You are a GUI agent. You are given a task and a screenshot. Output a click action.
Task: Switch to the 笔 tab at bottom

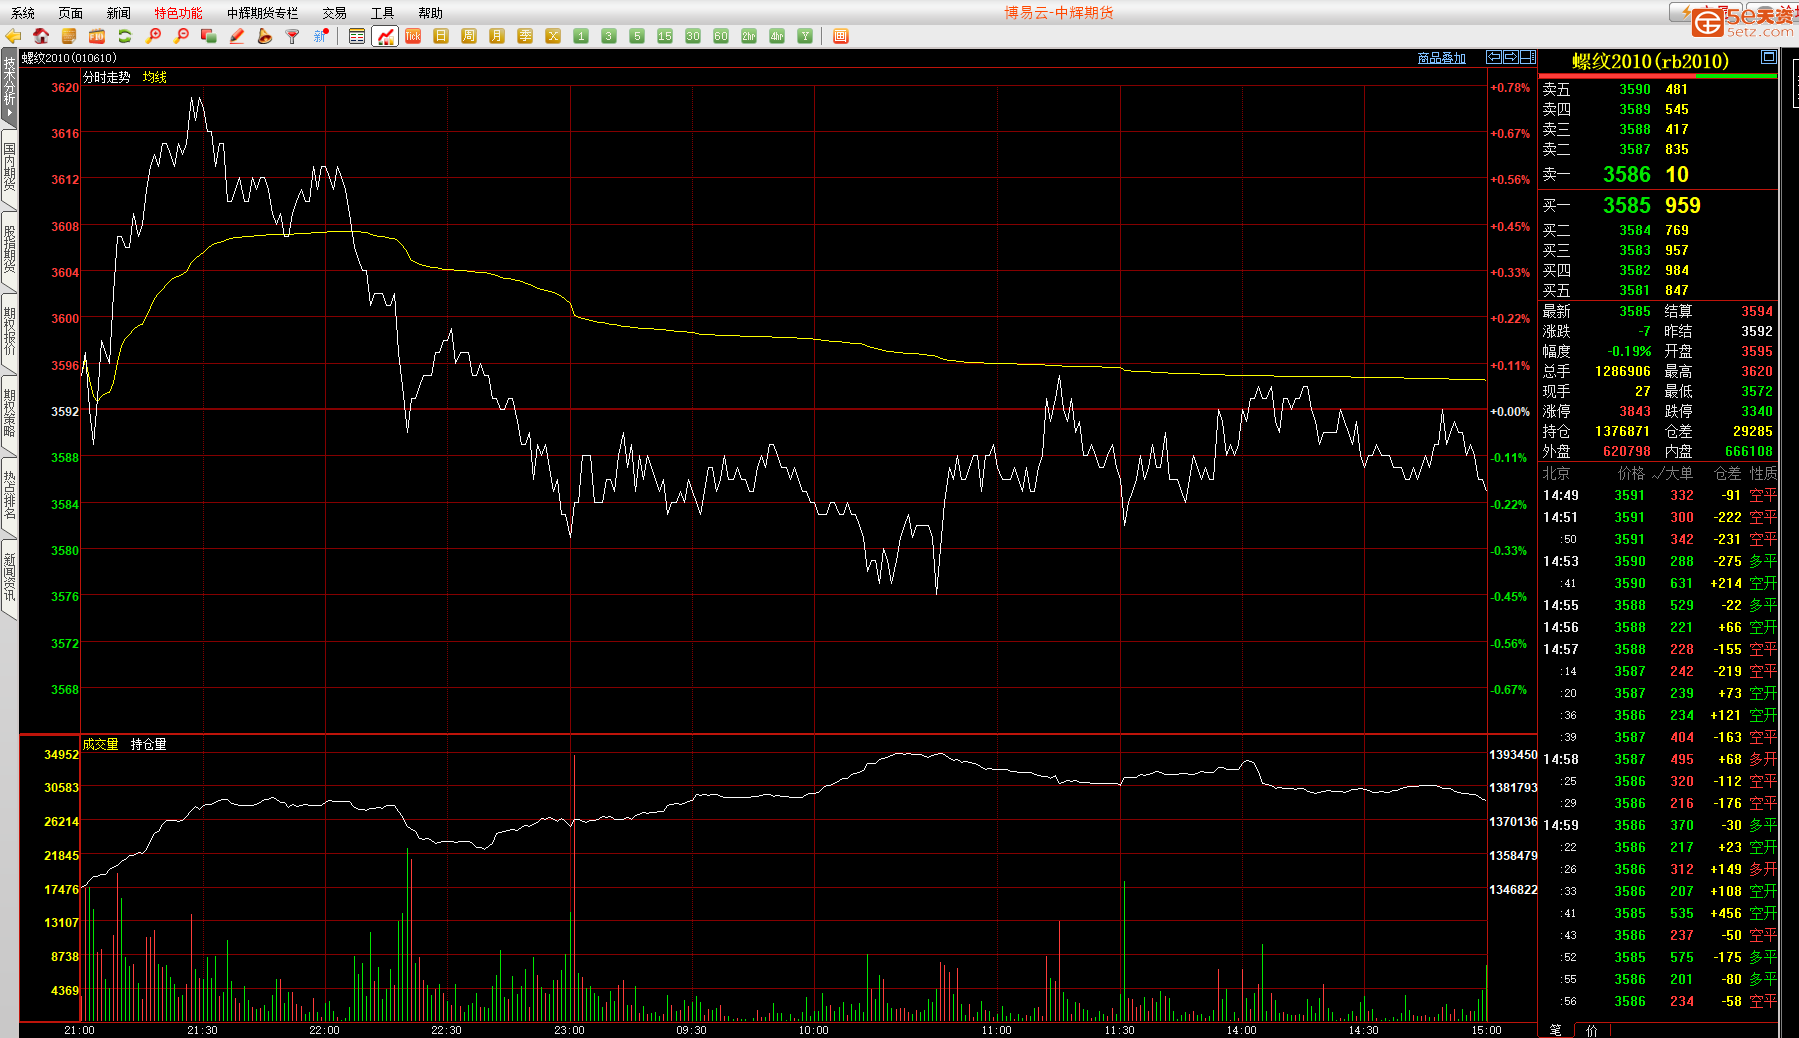point(1555,1030)
